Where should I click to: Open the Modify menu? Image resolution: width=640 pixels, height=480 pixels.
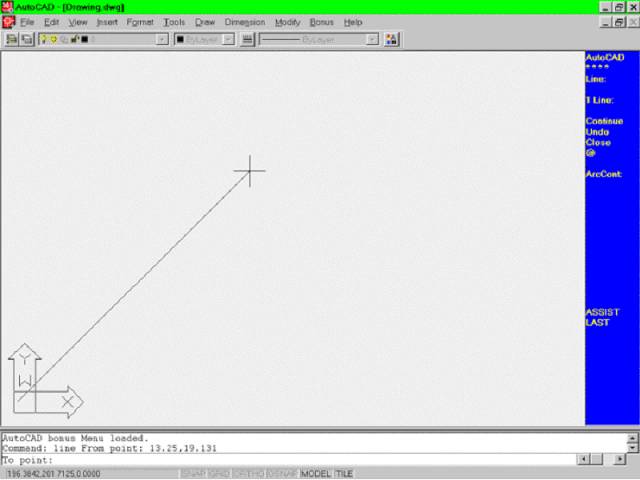click(287, 22)
